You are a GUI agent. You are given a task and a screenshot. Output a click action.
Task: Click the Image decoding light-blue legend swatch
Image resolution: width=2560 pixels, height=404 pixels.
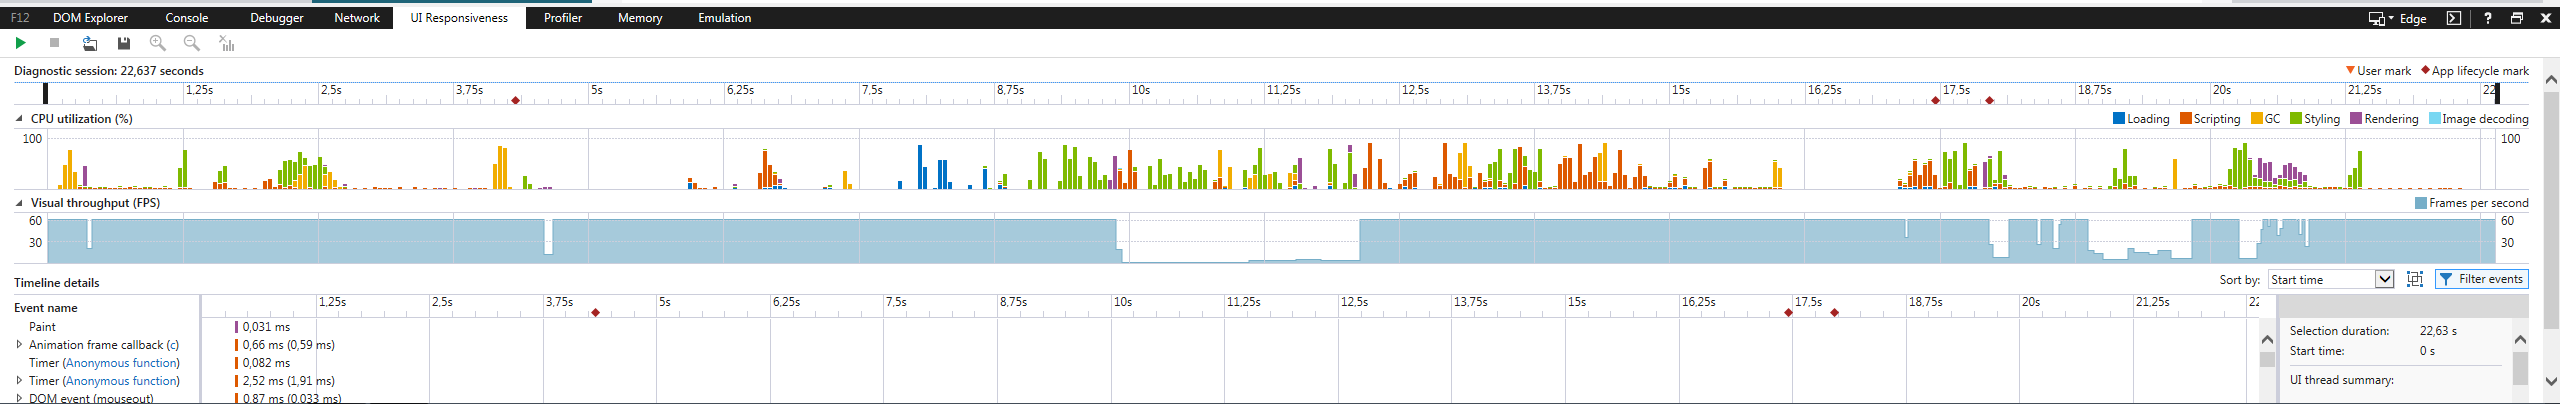point(2435,118)
